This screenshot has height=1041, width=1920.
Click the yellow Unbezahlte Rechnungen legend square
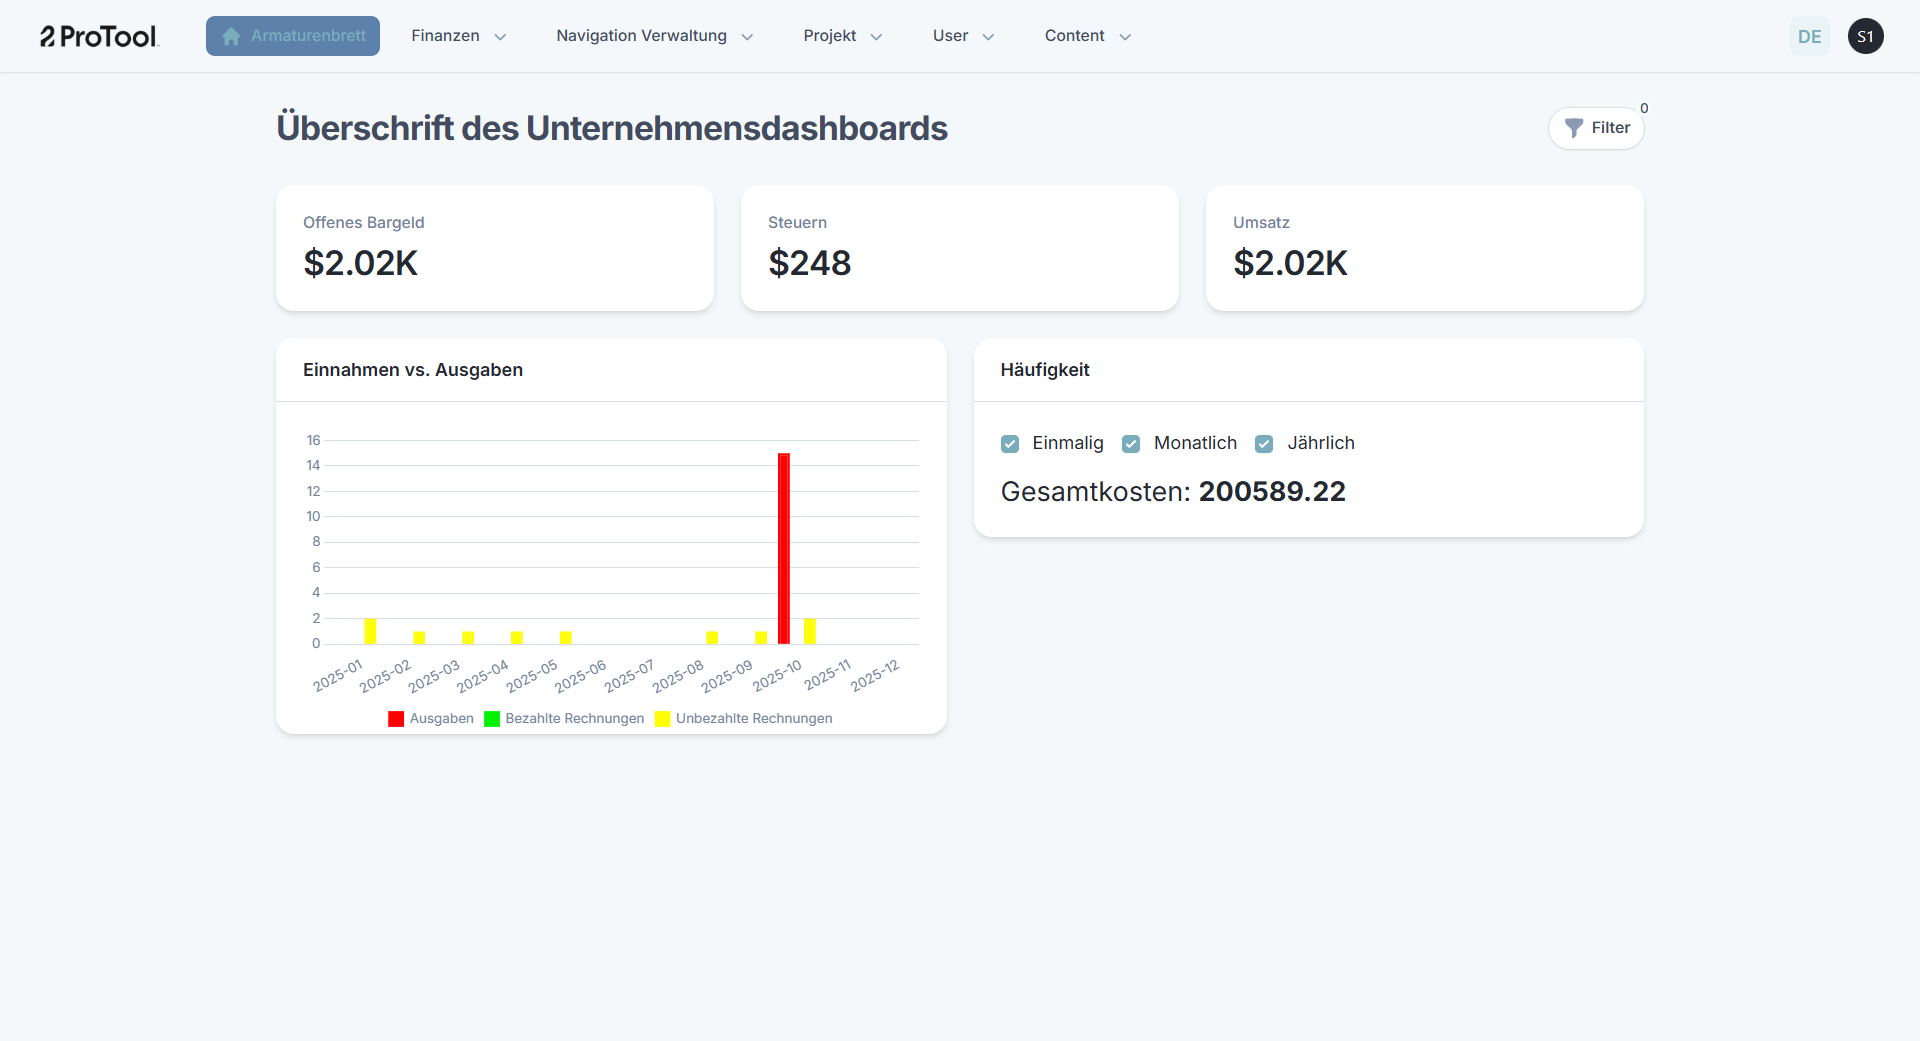662,719
